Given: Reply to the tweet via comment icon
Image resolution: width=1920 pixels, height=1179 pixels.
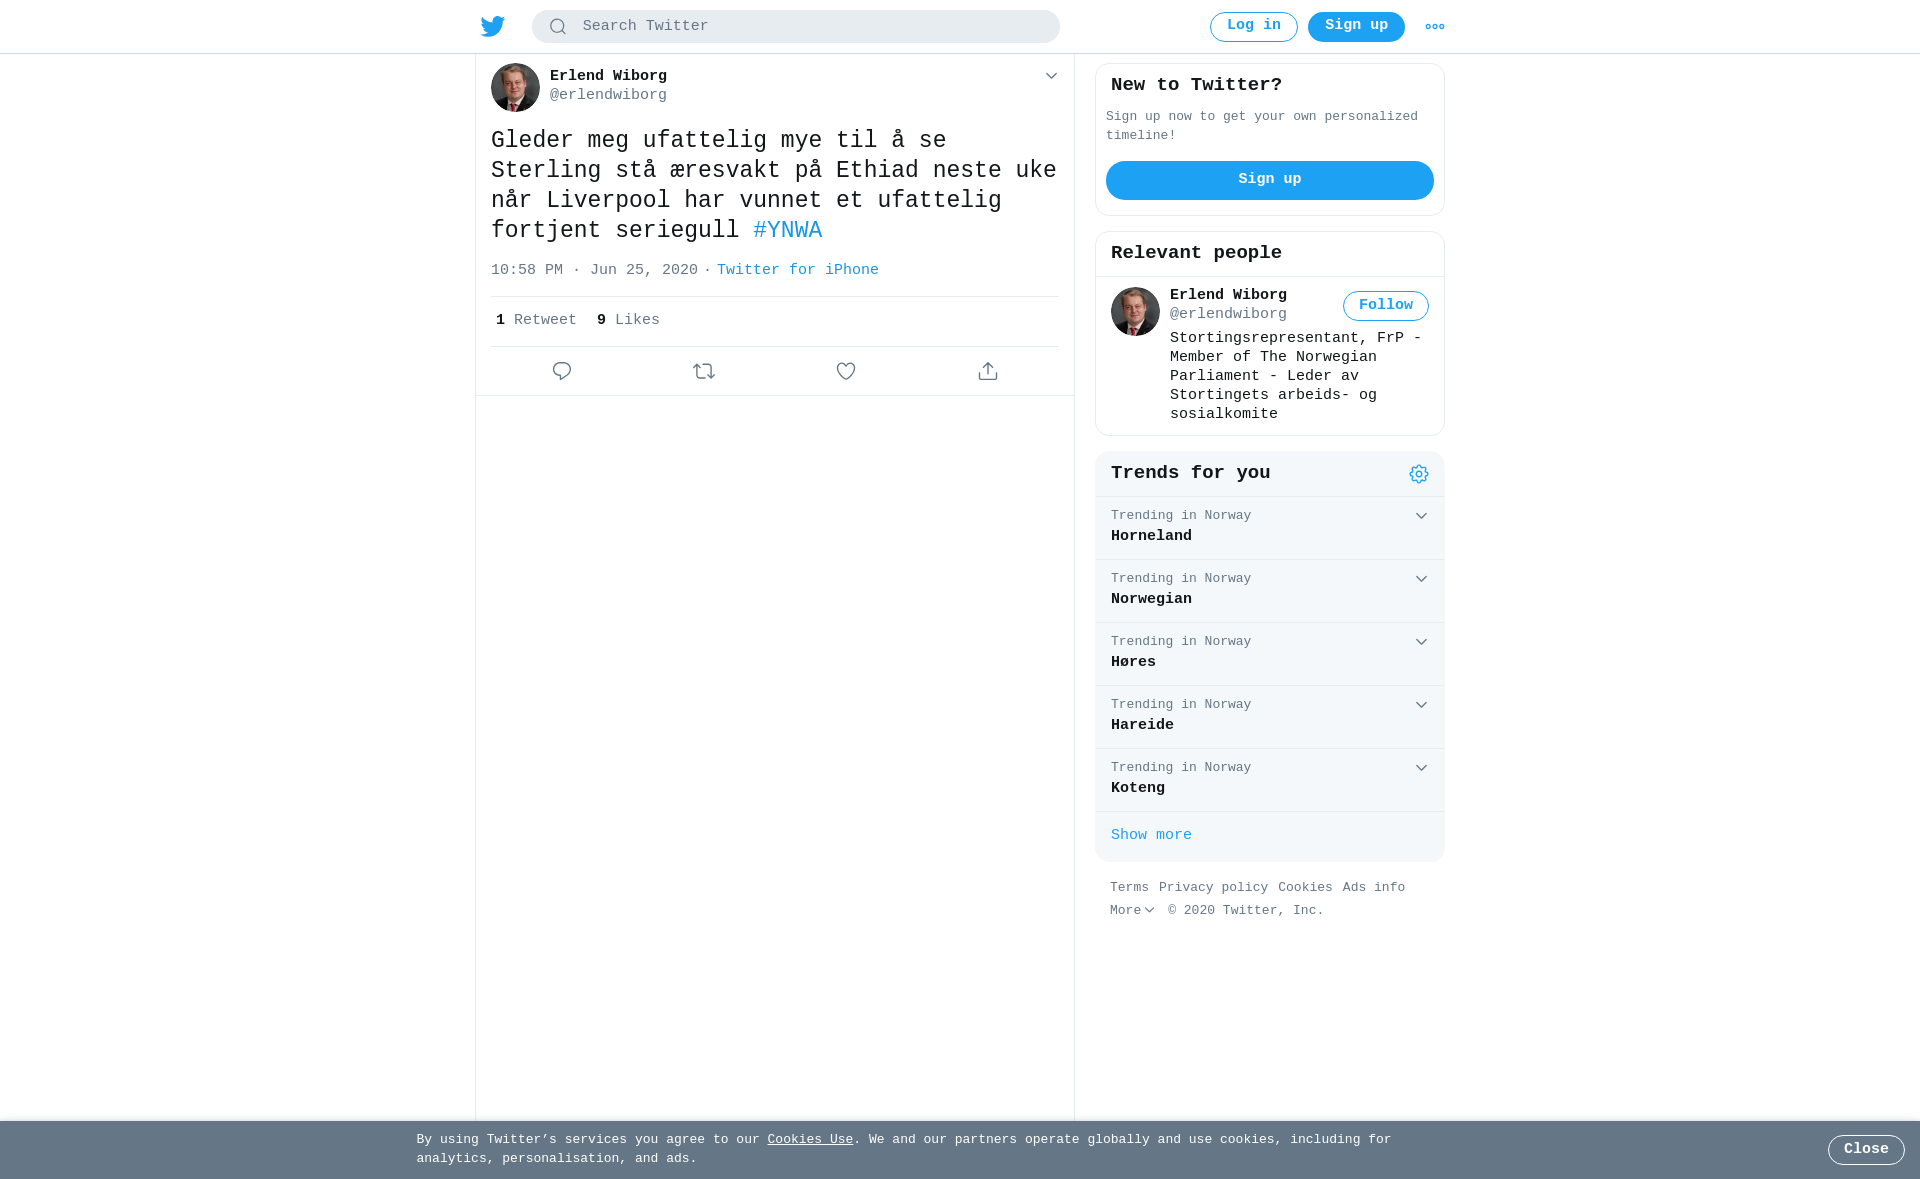Looking at the screenshot, I should point(562,371).
